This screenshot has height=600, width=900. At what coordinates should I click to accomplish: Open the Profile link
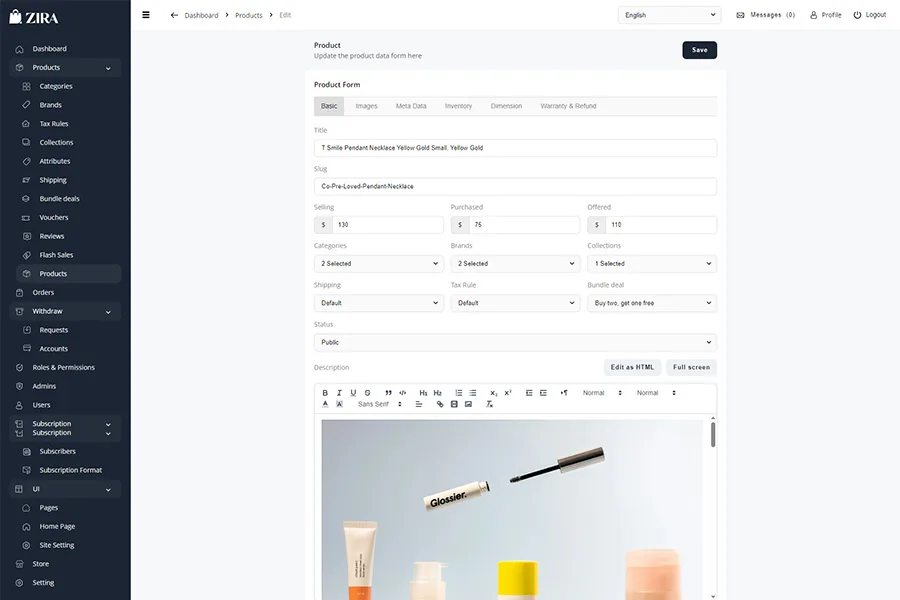(x=825, y=15)
